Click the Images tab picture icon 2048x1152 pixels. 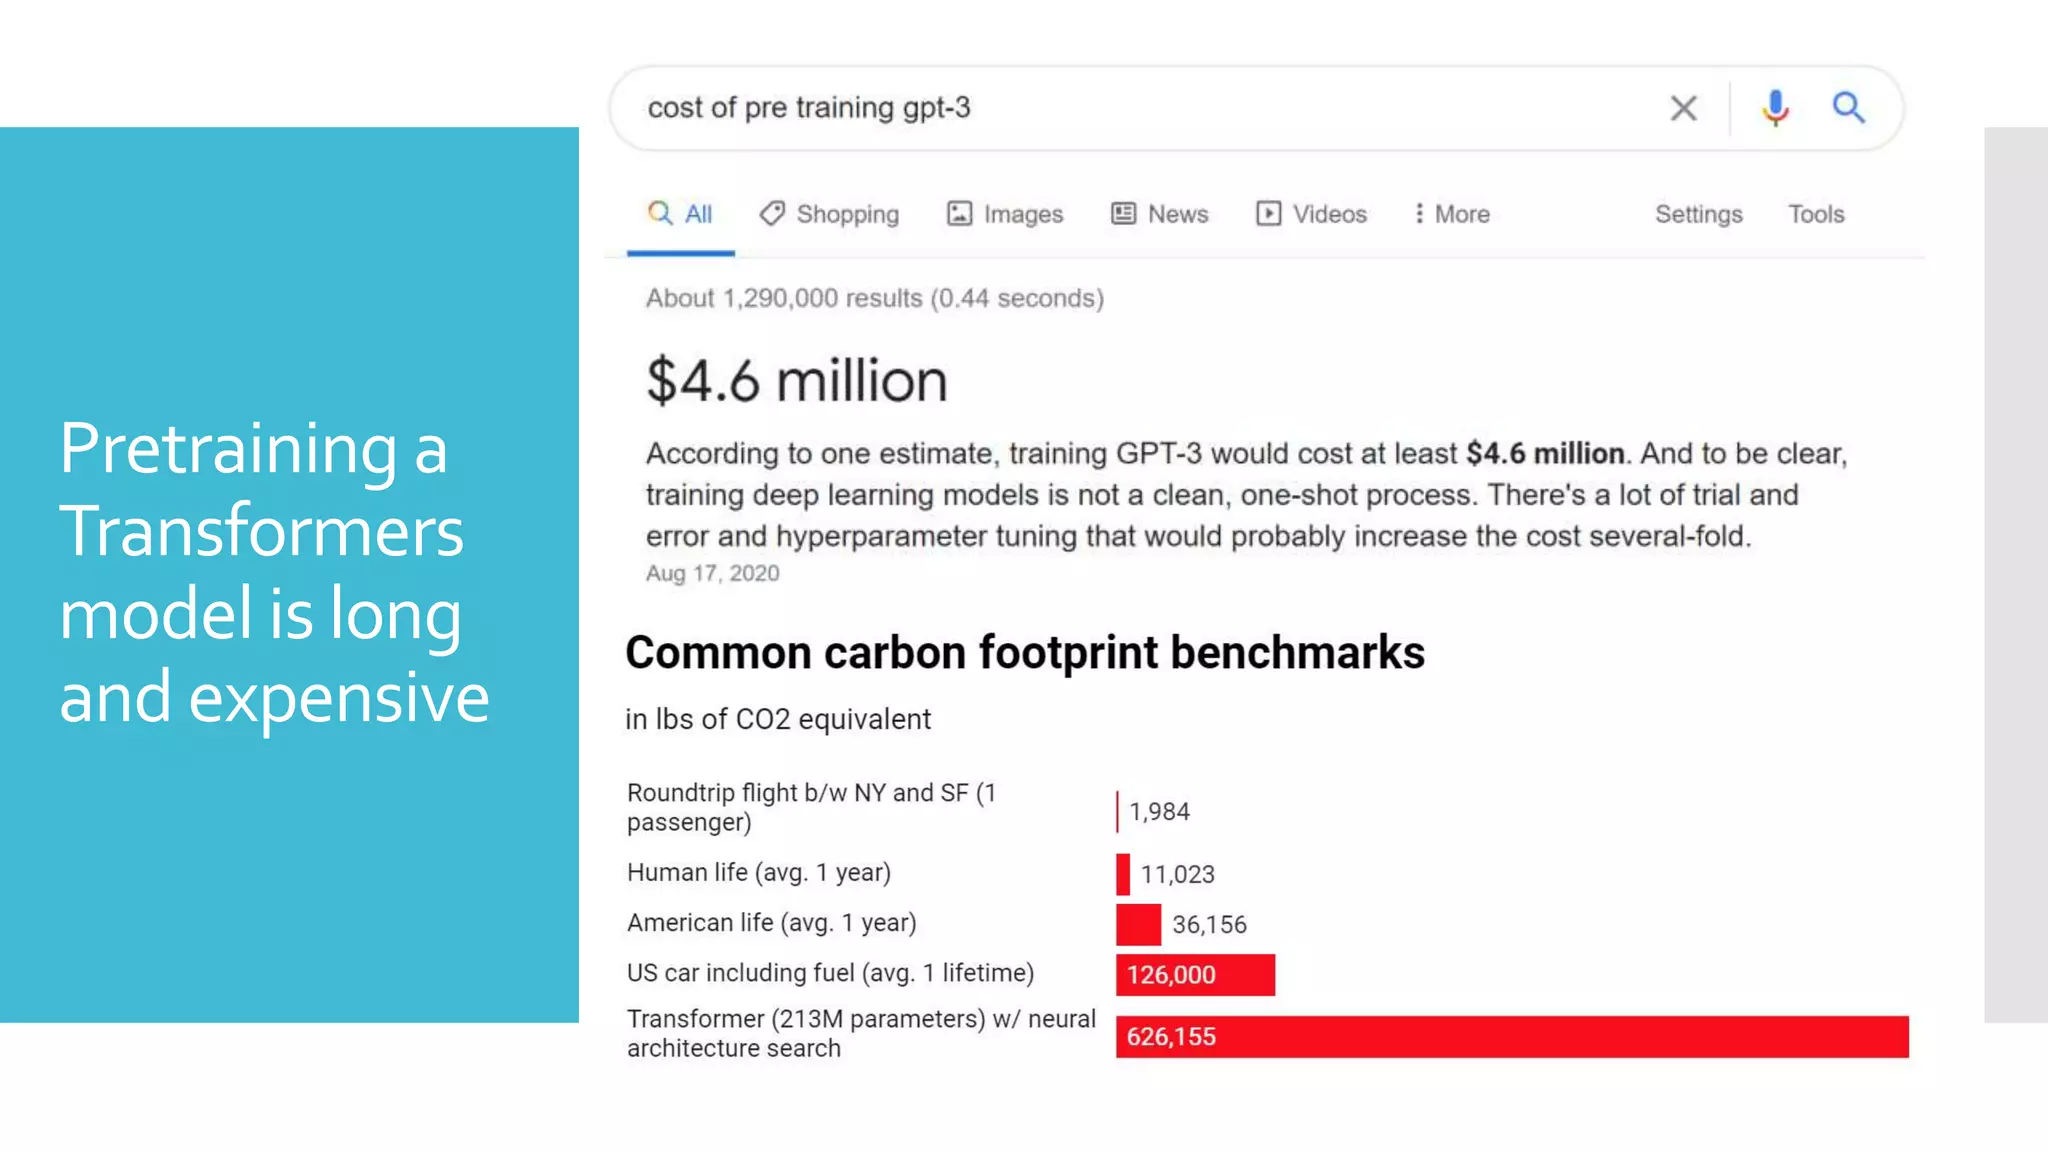(x=959, y=213)
